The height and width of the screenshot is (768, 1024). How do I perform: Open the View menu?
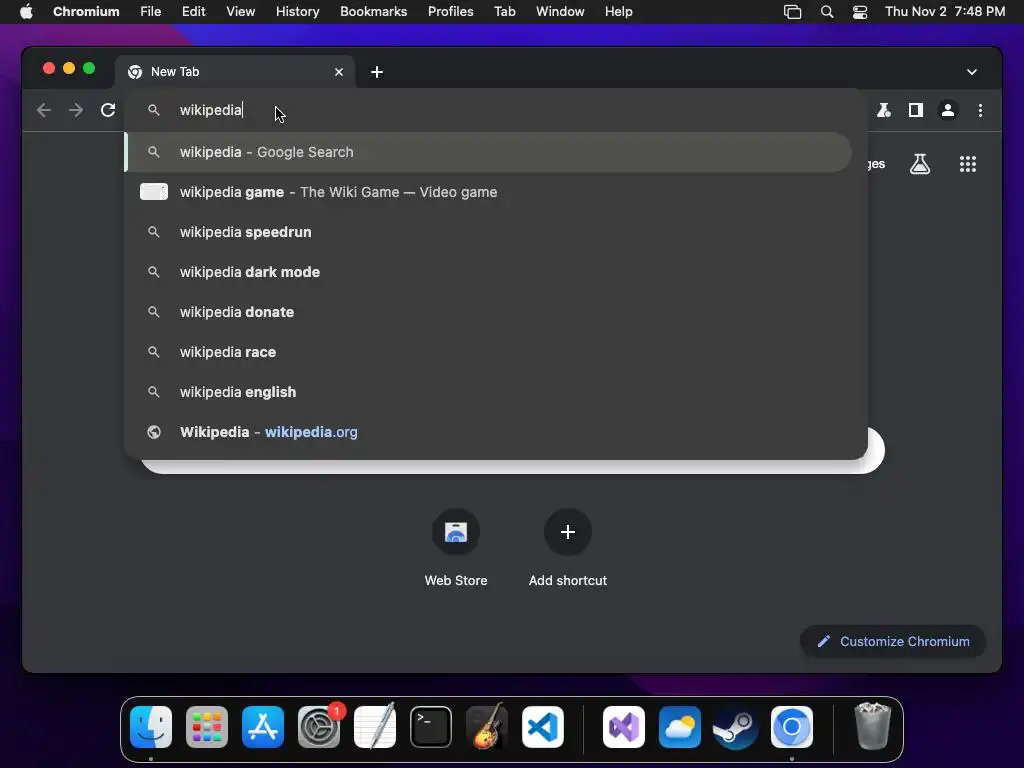point(240,12)
